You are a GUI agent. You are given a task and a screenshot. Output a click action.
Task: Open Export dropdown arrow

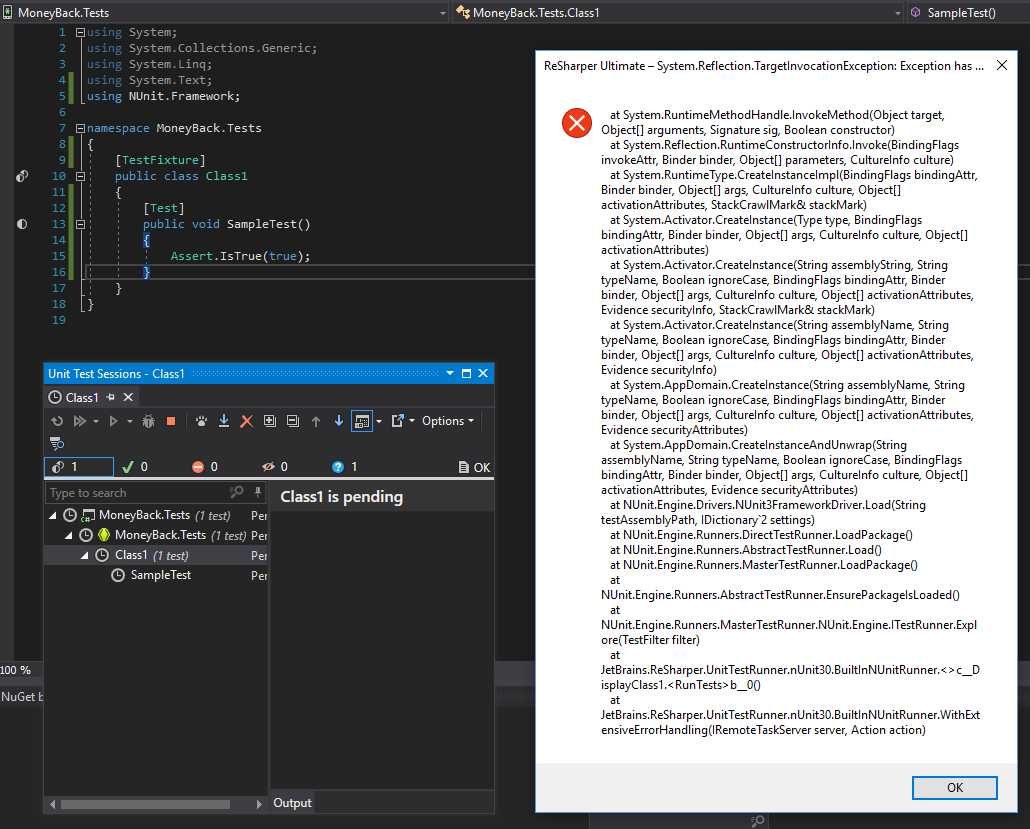coord(412,421)
